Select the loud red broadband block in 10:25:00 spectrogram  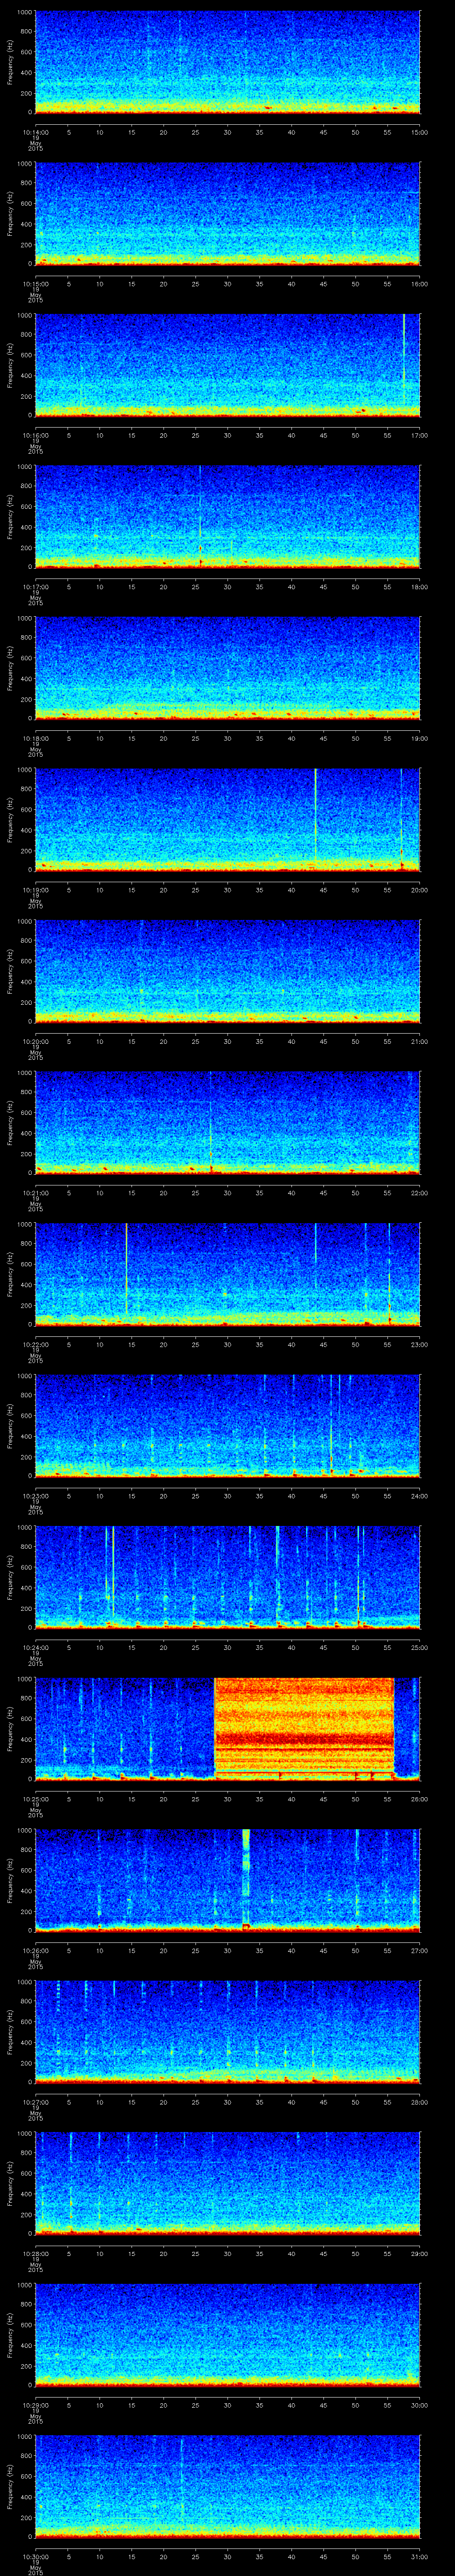tap(304, 1728)
